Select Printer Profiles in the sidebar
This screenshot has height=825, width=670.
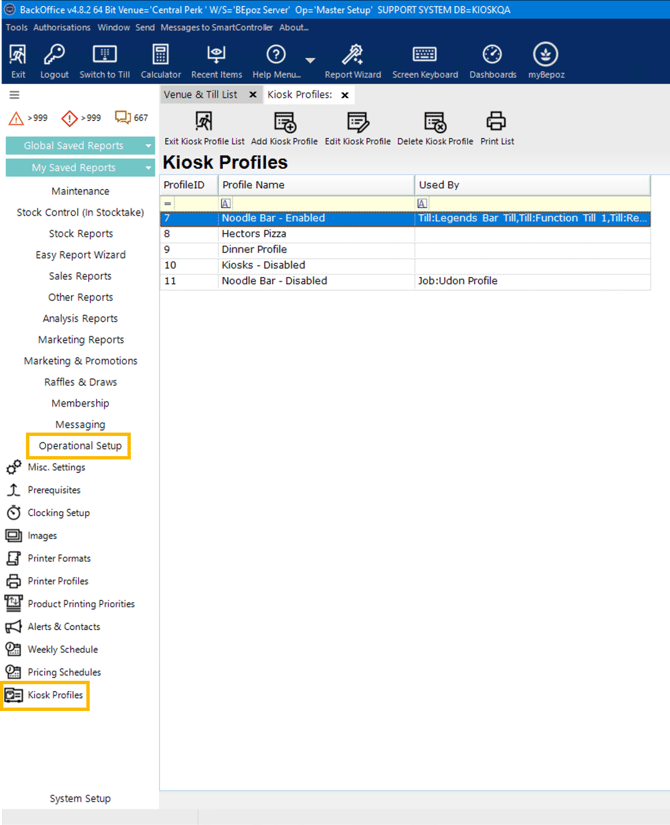(x=58, y=581)
